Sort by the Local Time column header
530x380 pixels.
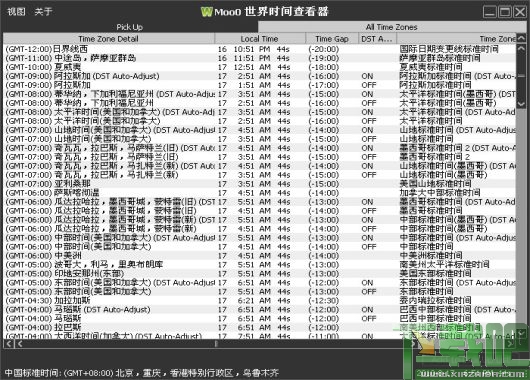click(260, 39)
